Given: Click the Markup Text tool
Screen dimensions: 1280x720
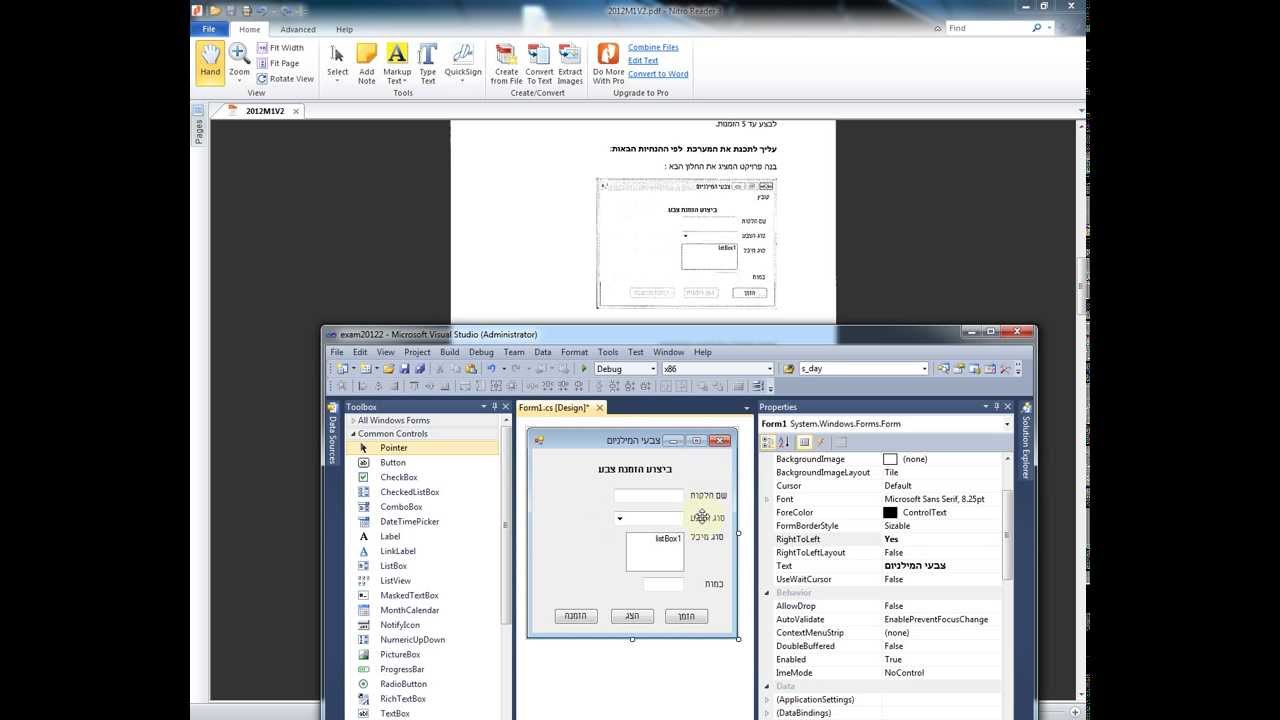Looking at the screenshot, I should tap(397, 64).
